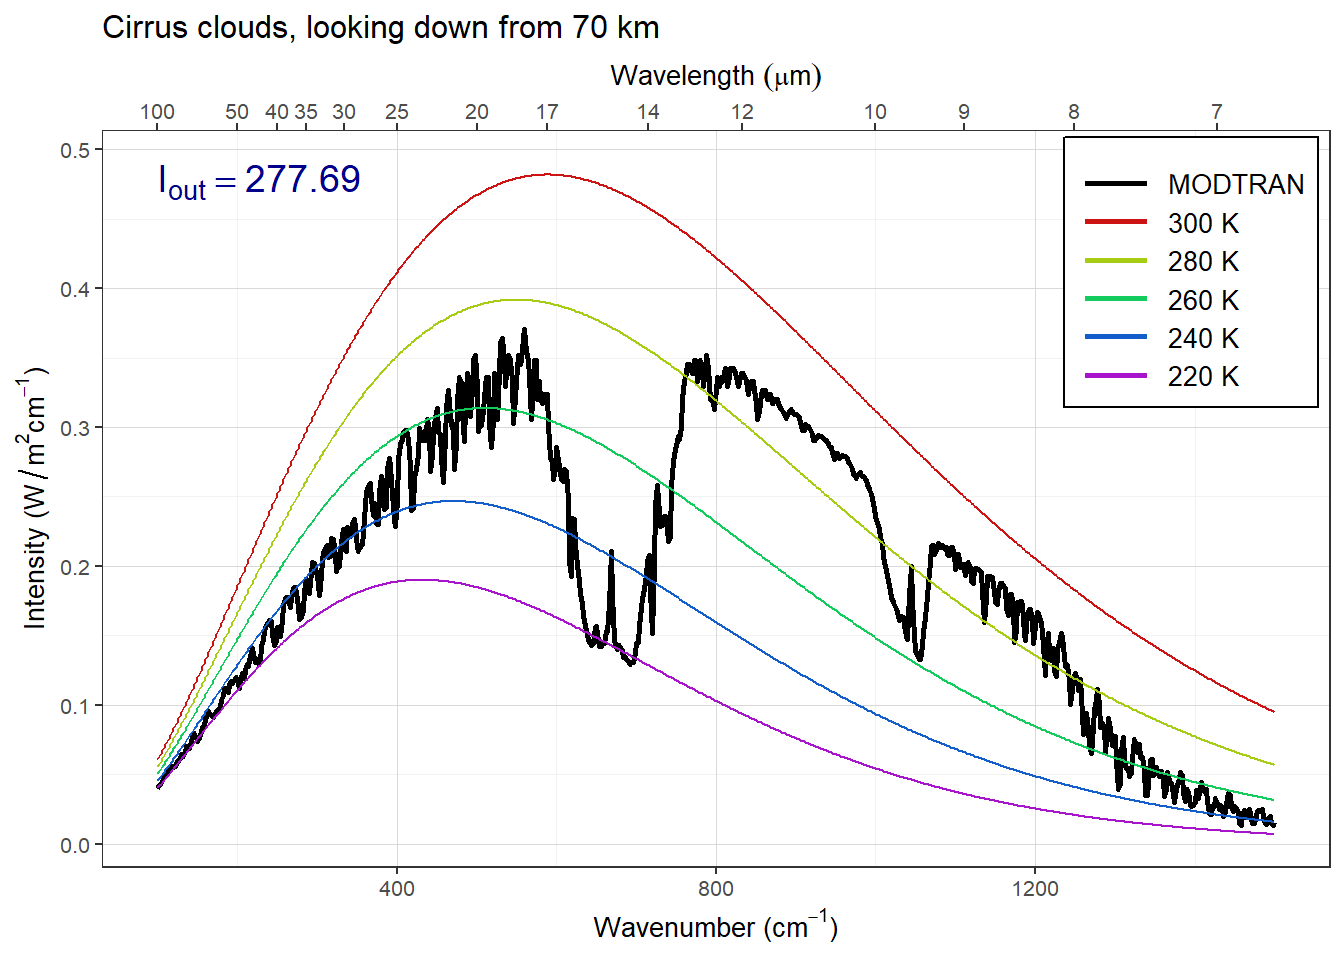Click the 'Wavenumber (cm⁻¹)' bottom axis title
Screen dimensions: 1344x960
pyautogui.click(x=716, y=926)
